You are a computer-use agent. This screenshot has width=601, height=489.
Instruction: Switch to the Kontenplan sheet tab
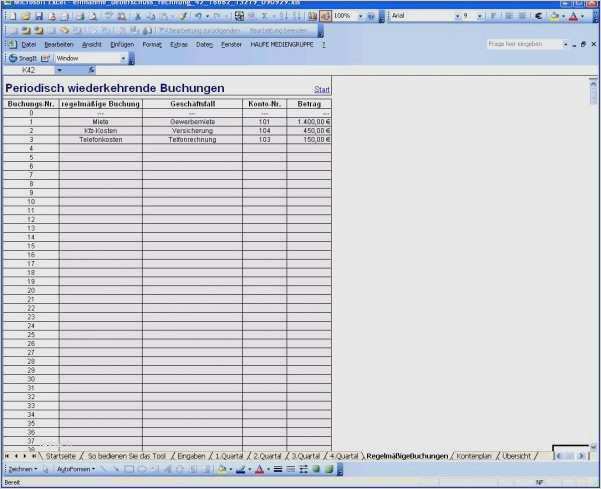tap(474, 456)
